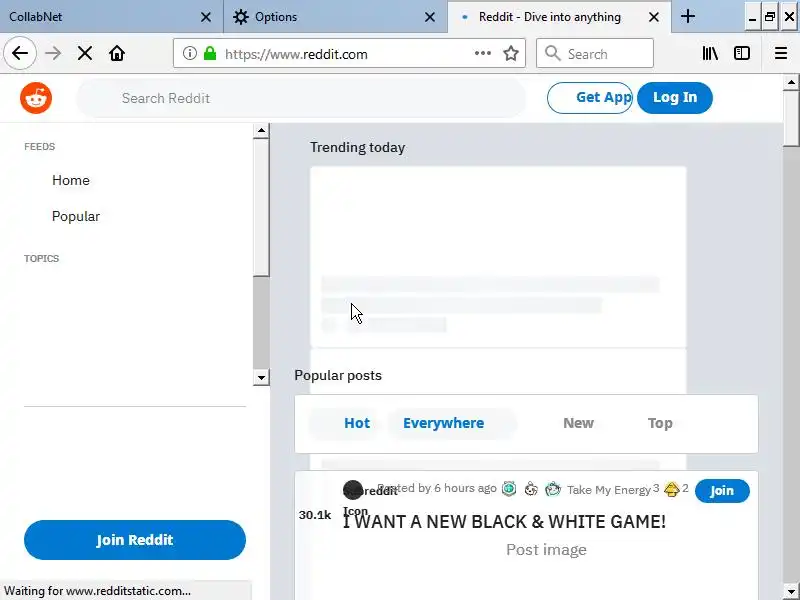
Task: Click the 6 hours ago timestamp
Action: pos(465,488)
